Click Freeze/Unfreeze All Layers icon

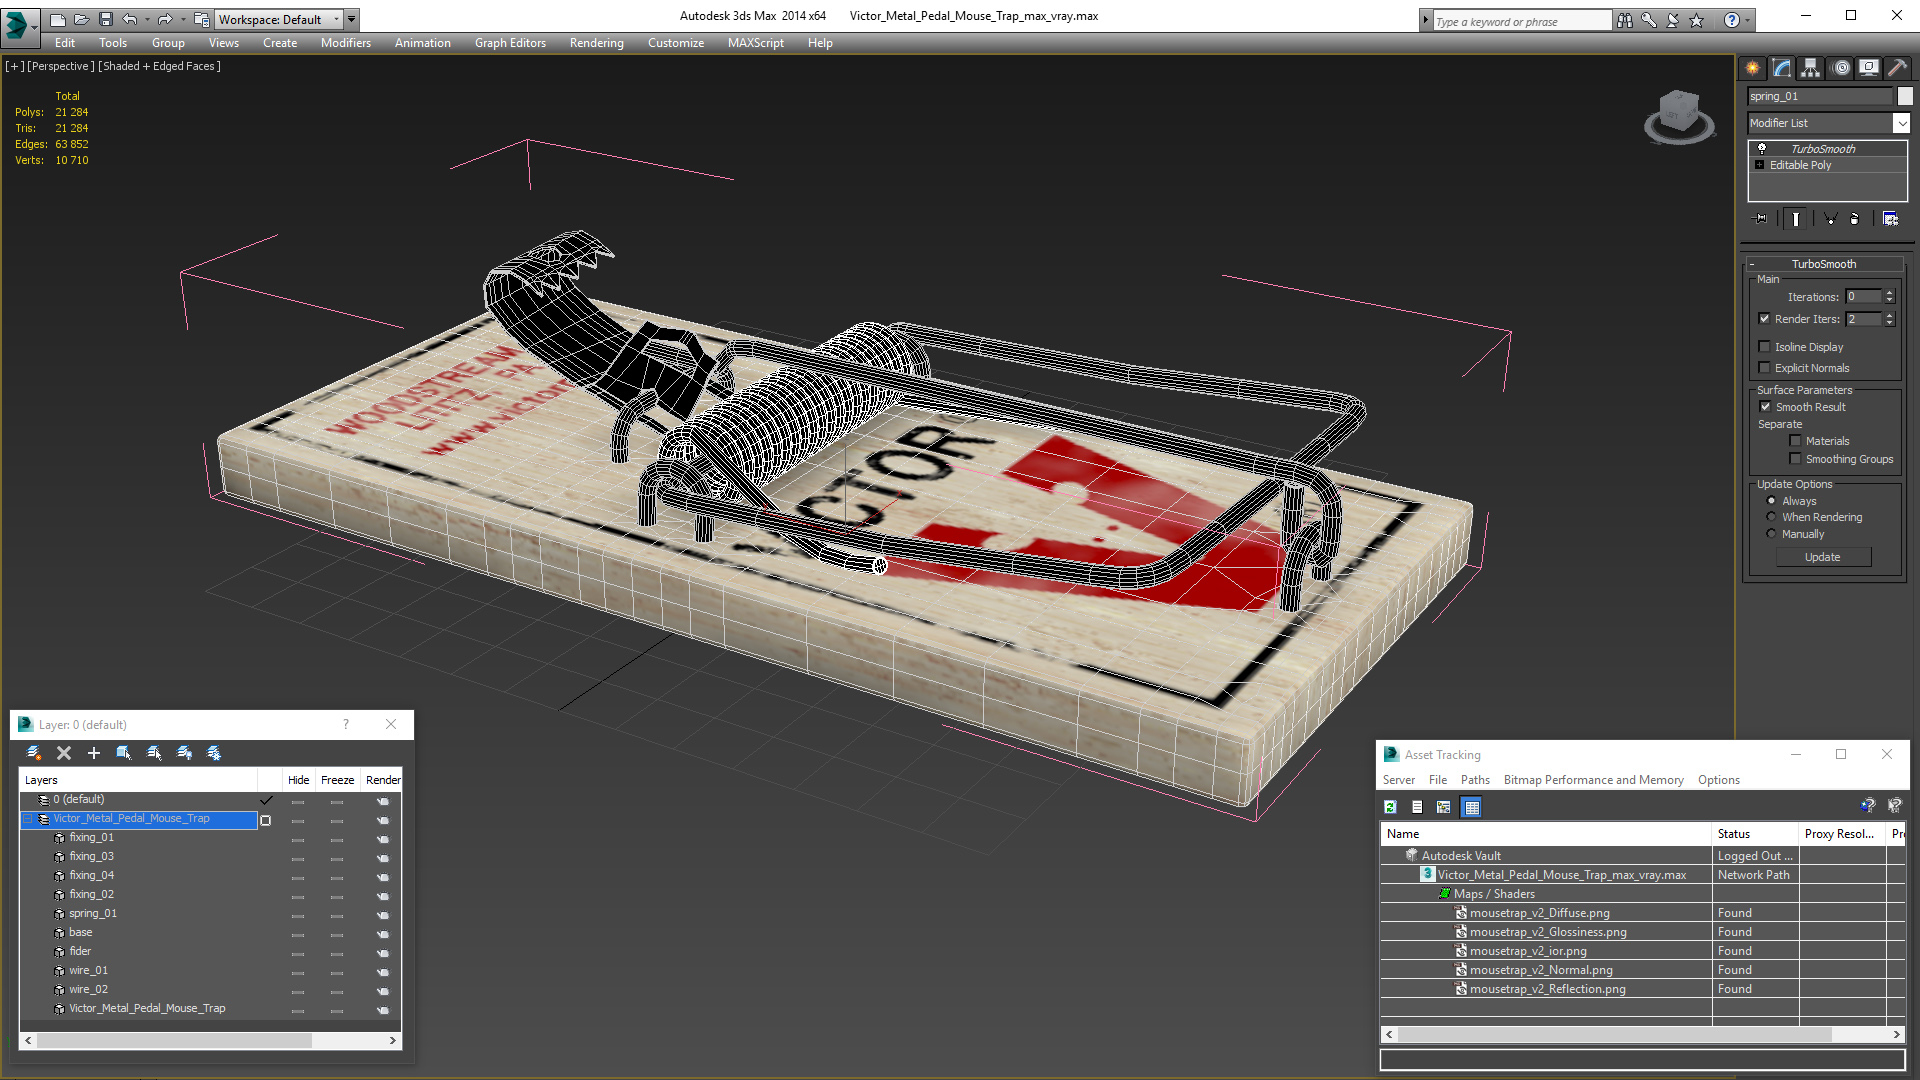[214, 753]
